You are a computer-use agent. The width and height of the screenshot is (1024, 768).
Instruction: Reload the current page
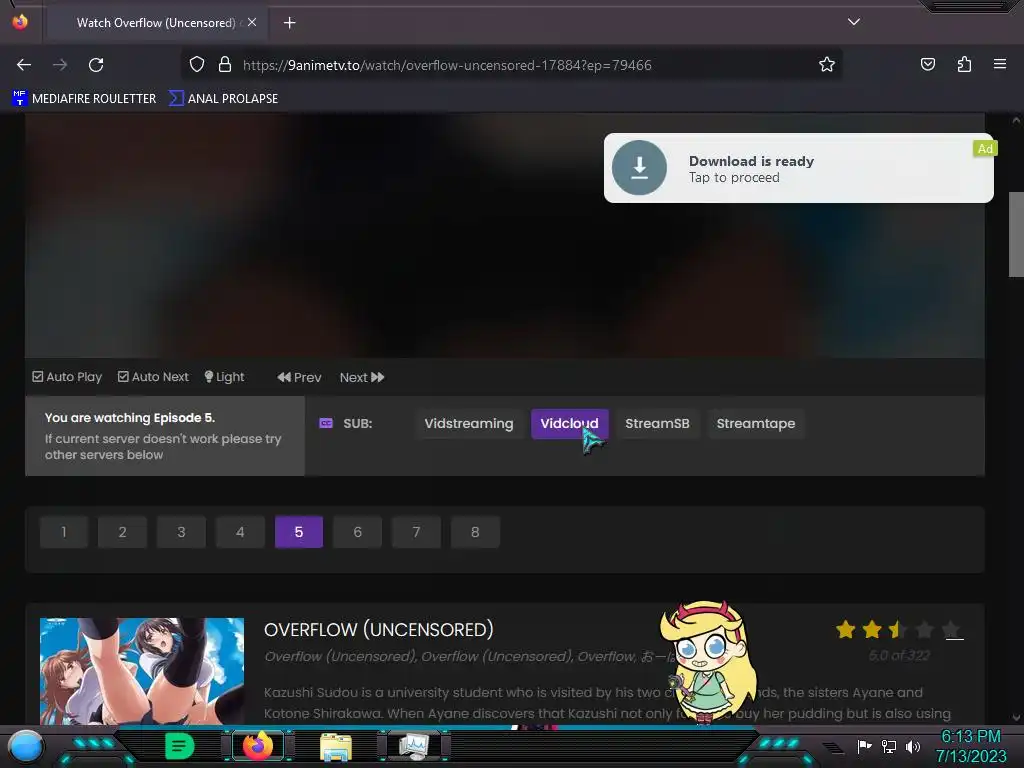(96, 65)
